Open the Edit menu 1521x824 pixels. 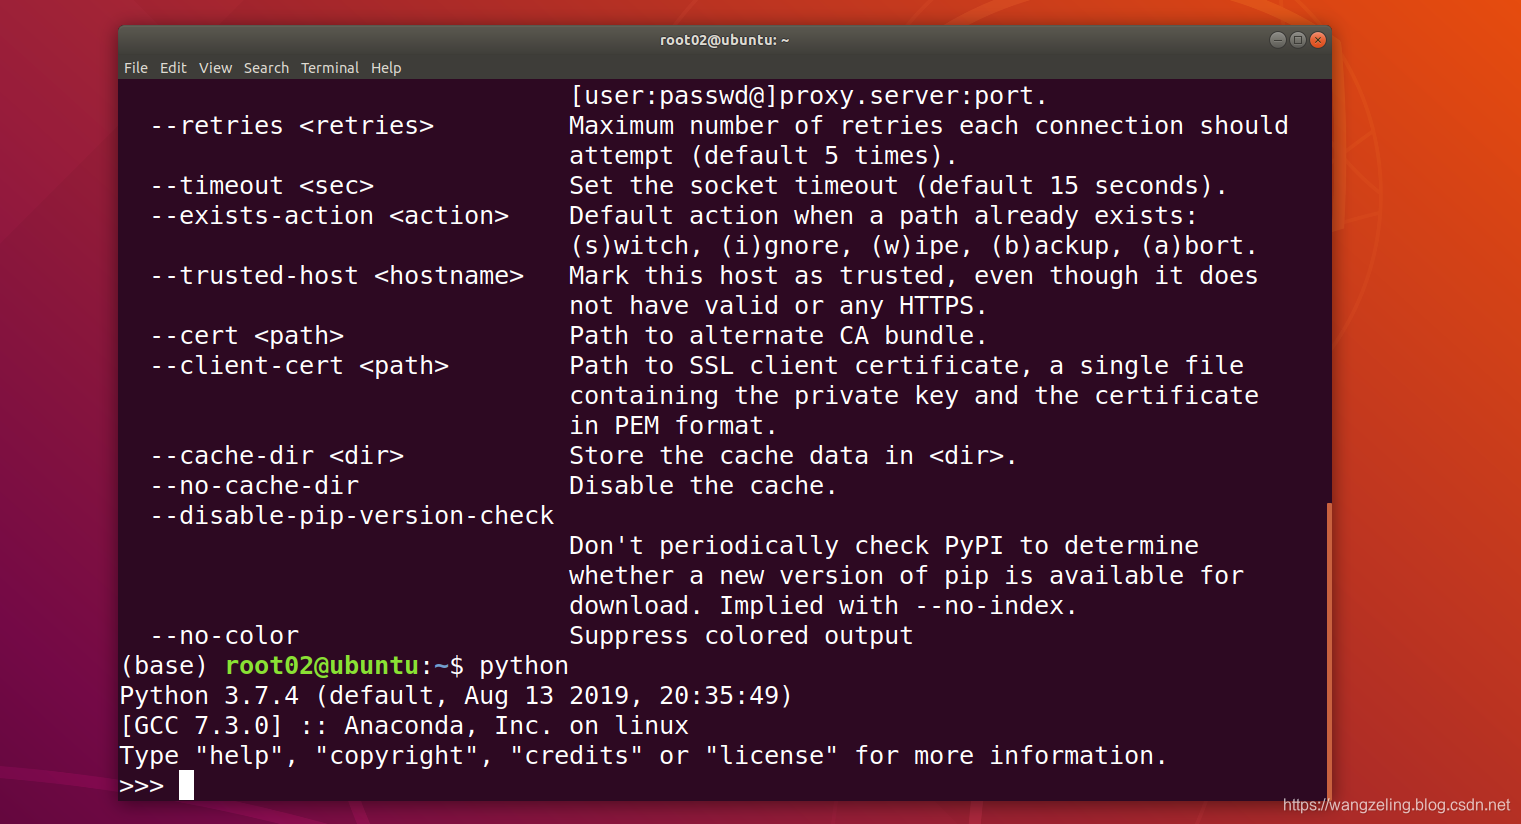tap(173, 68)
